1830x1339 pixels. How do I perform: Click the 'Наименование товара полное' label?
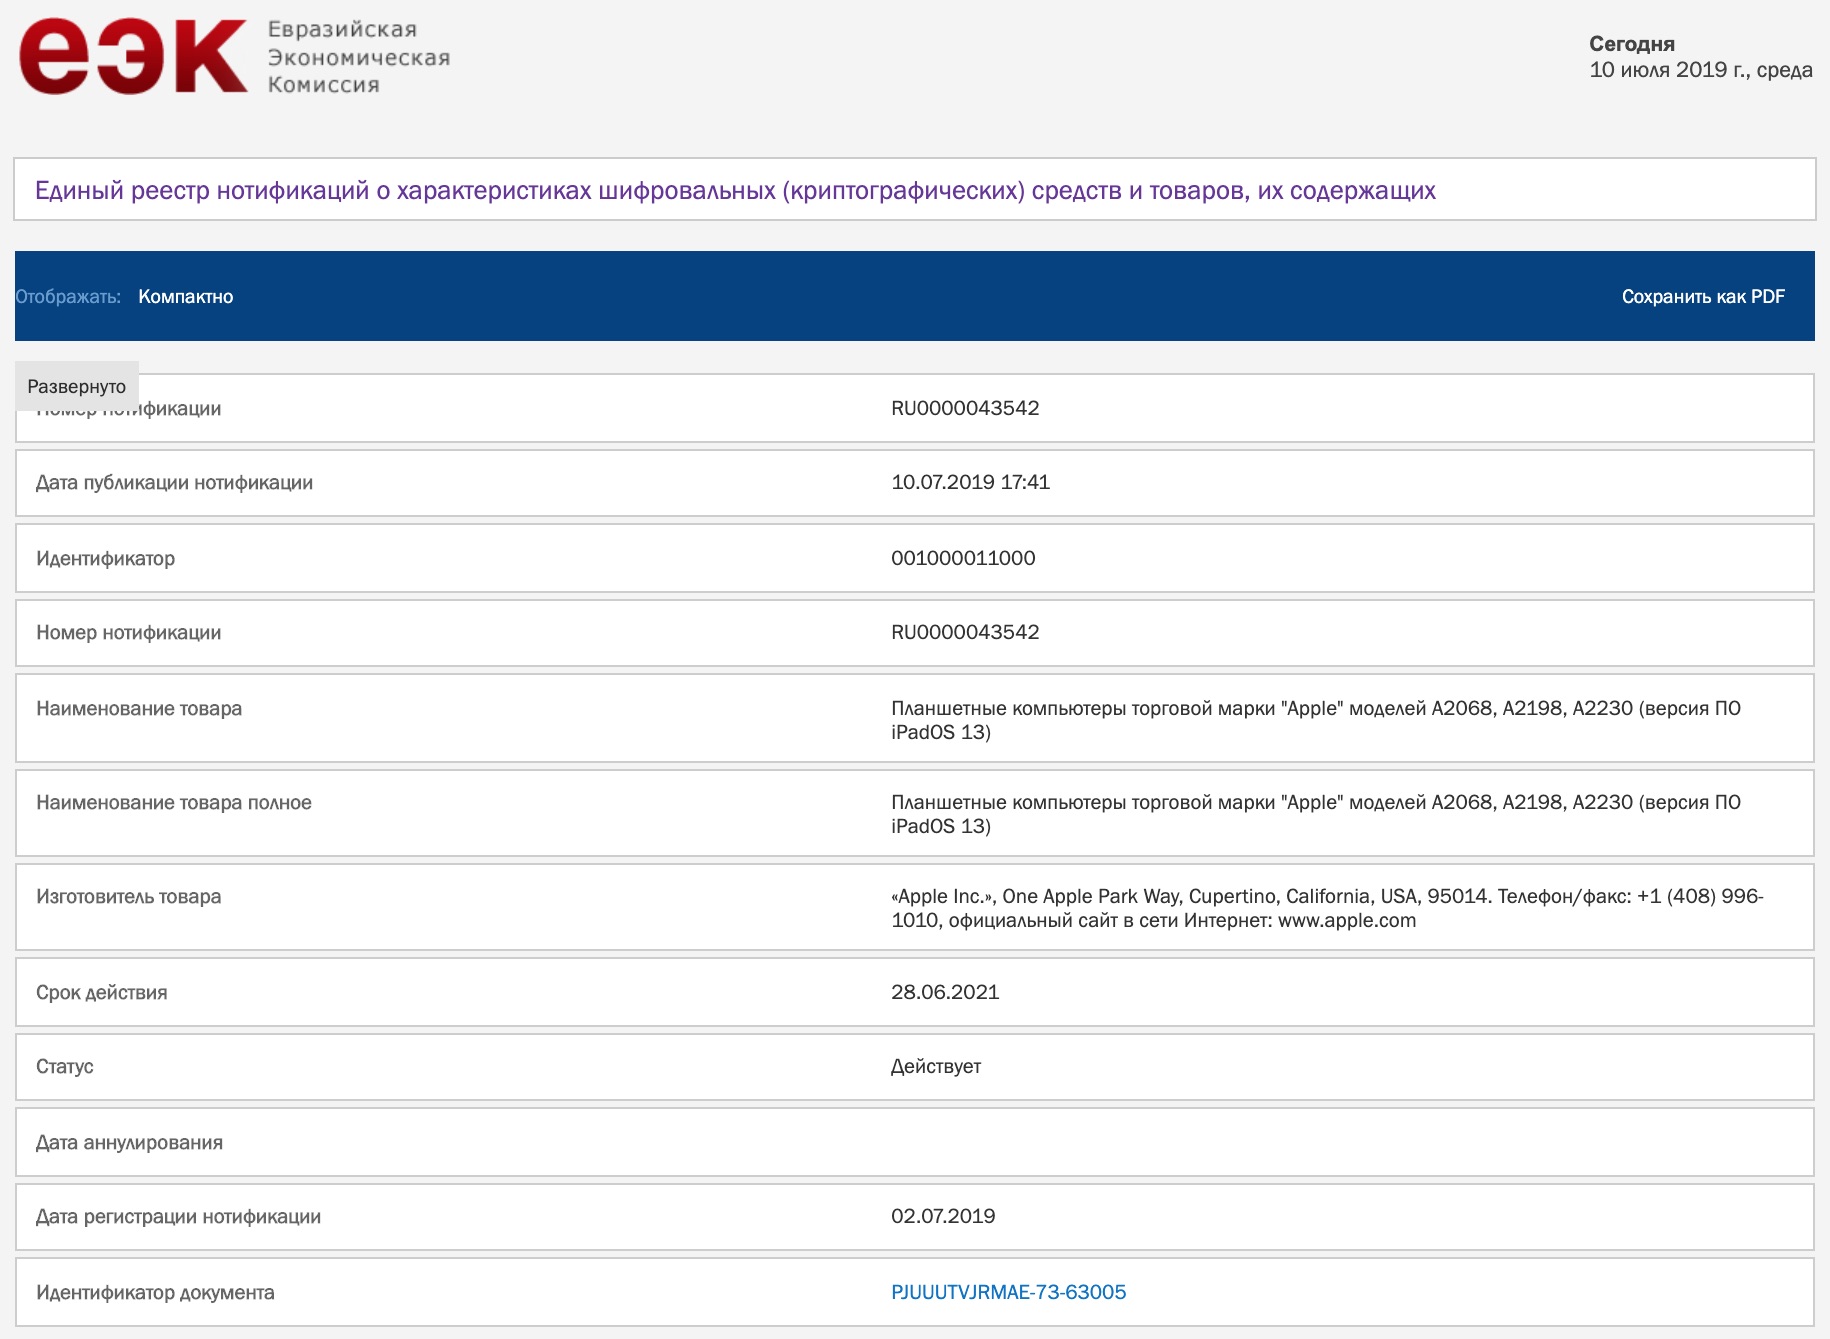click(x=174, y=803)
